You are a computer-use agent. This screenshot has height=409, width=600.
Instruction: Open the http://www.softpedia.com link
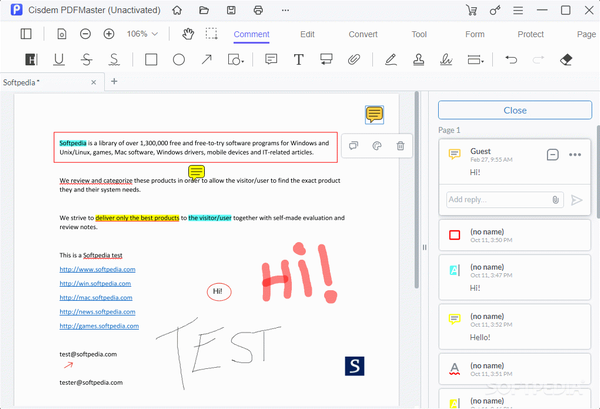[97, 269]
